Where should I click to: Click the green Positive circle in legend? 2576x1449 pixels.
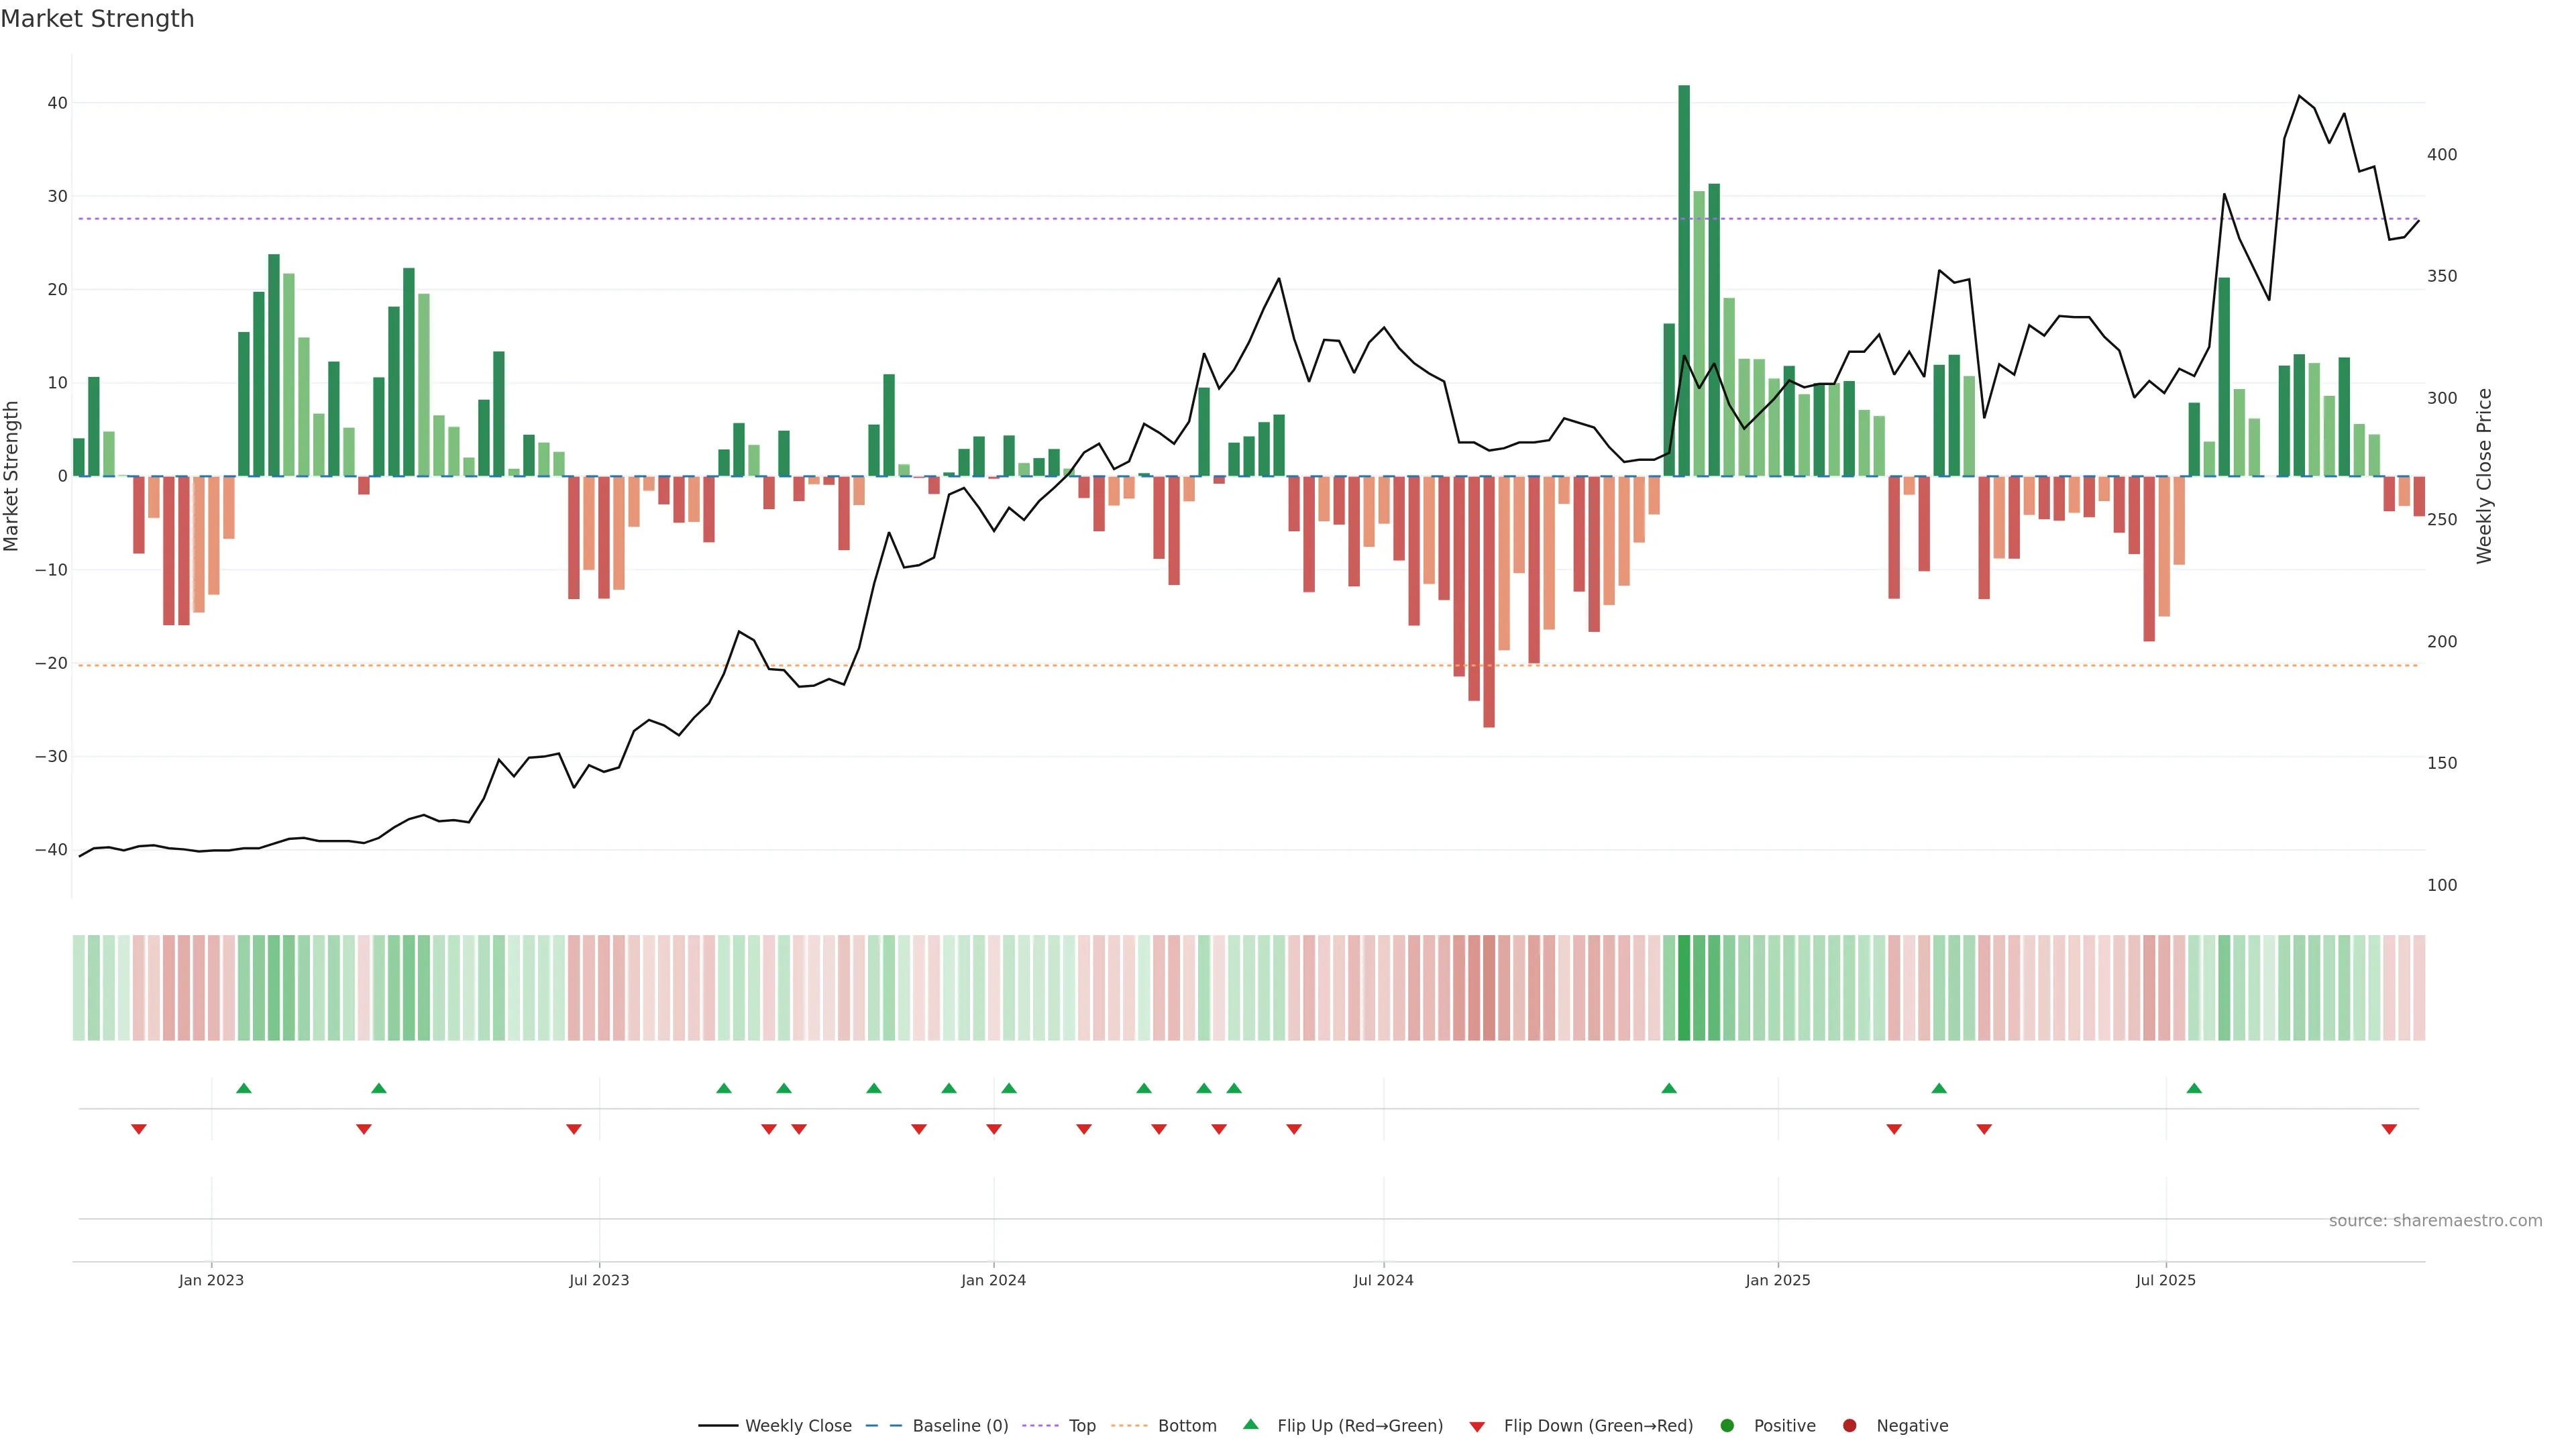[1727, 1425]
